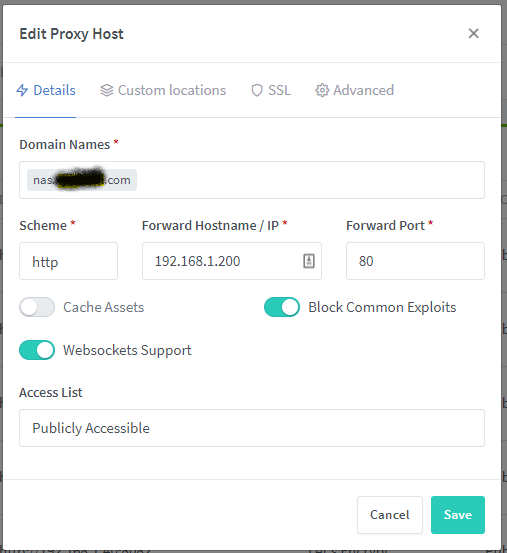Click the Forward Hostname / IP field

(232, 261)
